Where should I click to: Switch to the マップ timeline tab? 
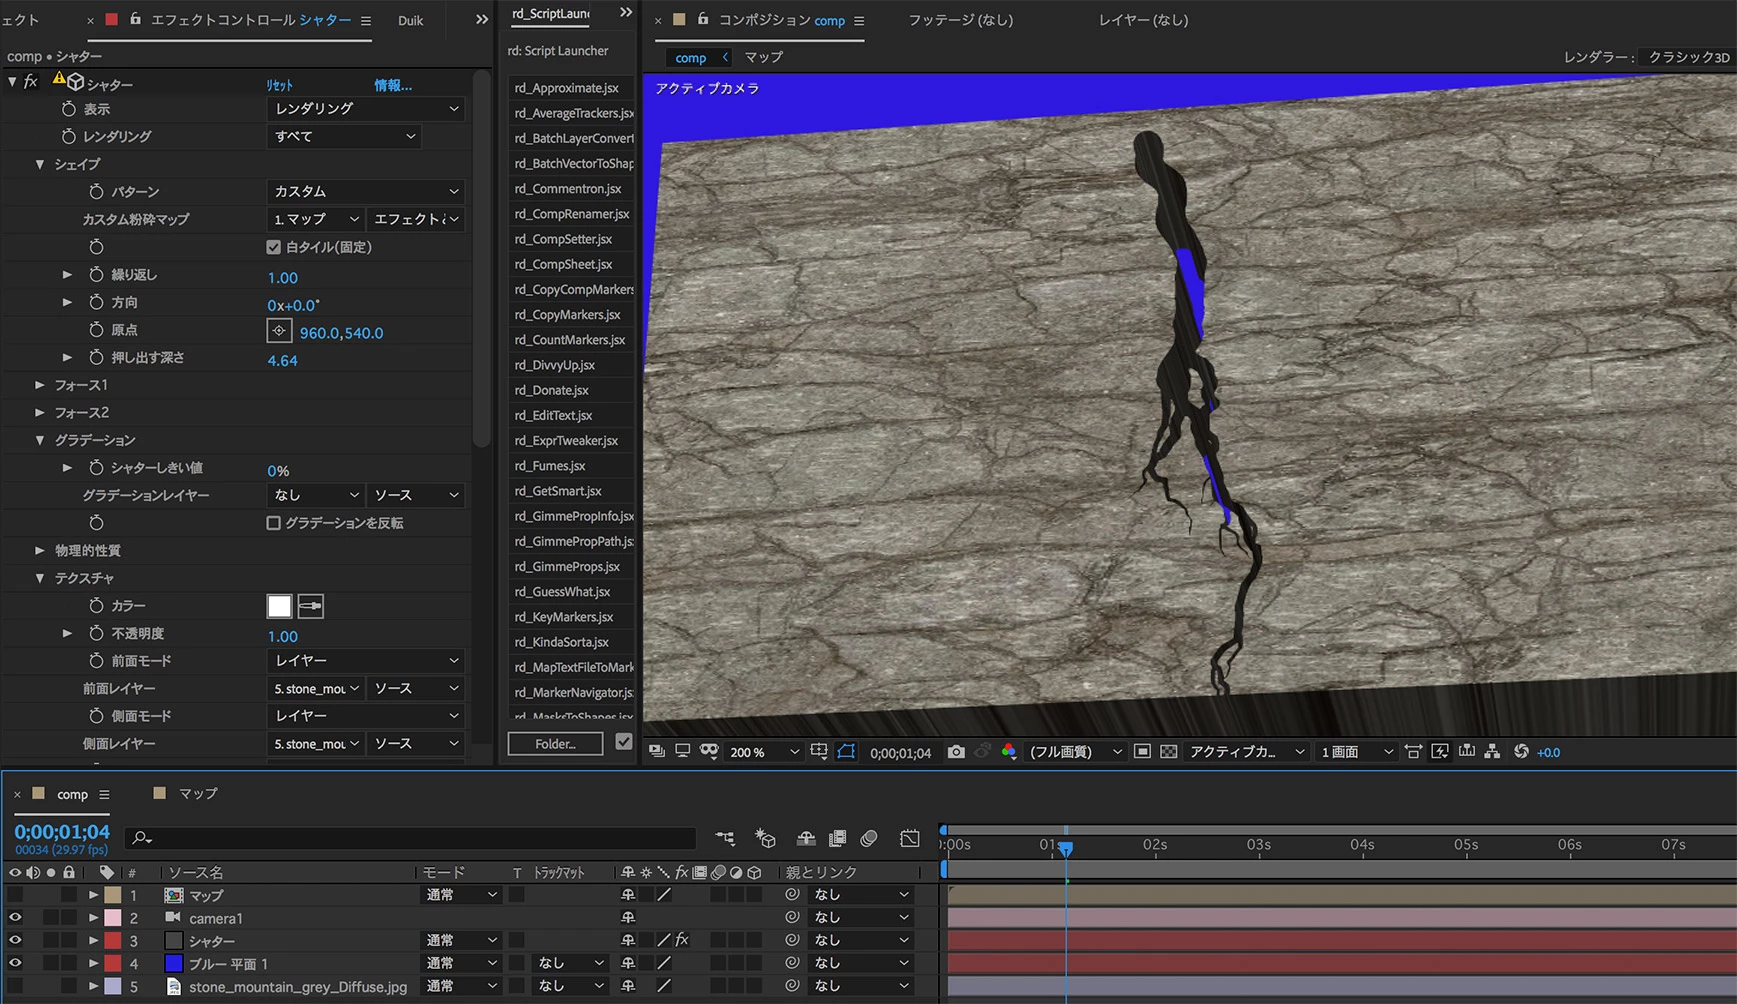point(197,794)
